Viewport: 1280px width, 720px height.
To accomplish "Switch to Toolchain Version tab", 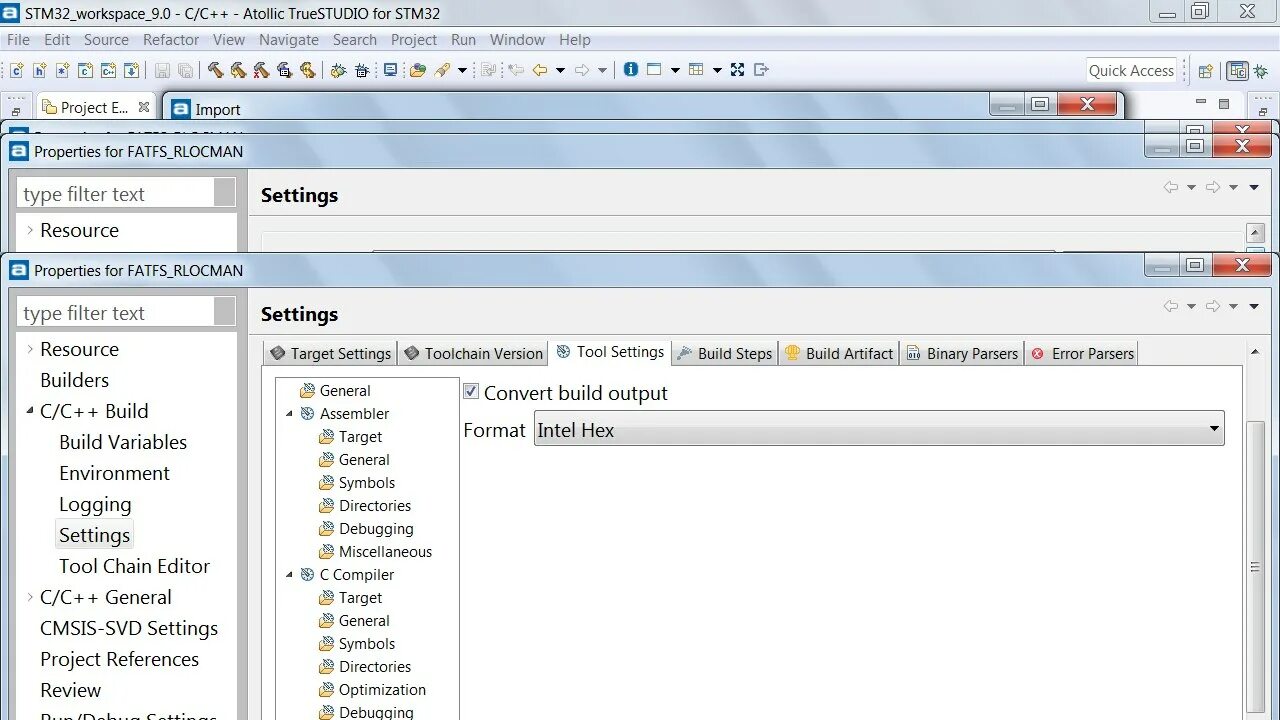I will coord(473,353).
